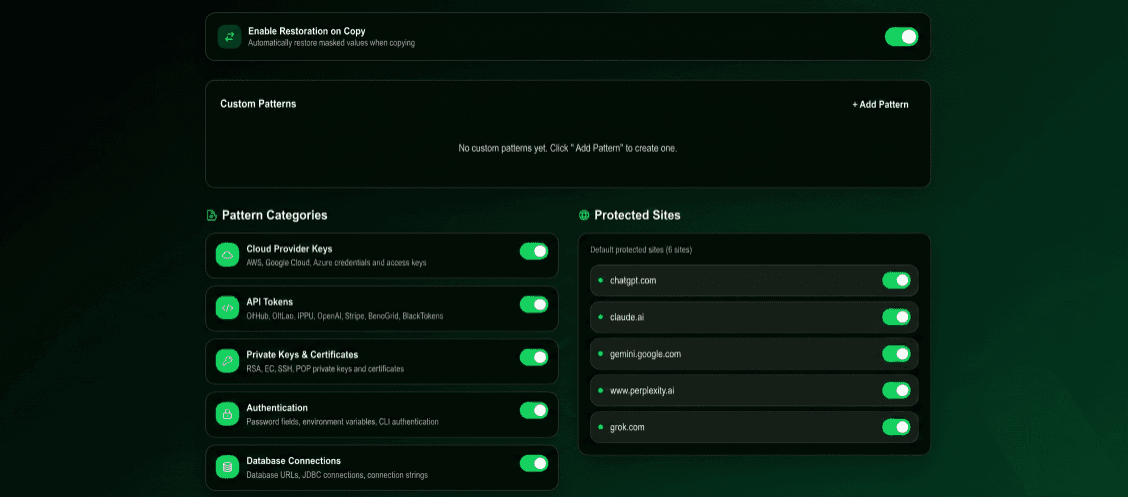
Task: Select the gemini.google.com site name
Action: tap(645, 354)
